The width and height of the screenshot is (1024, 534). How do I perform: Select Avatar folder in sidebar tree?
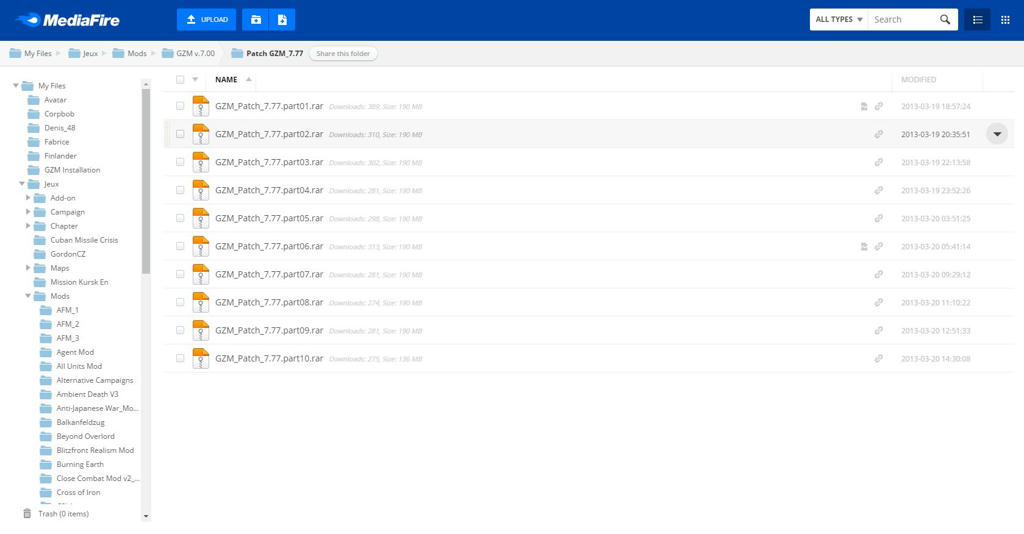(x=55, y=100)
